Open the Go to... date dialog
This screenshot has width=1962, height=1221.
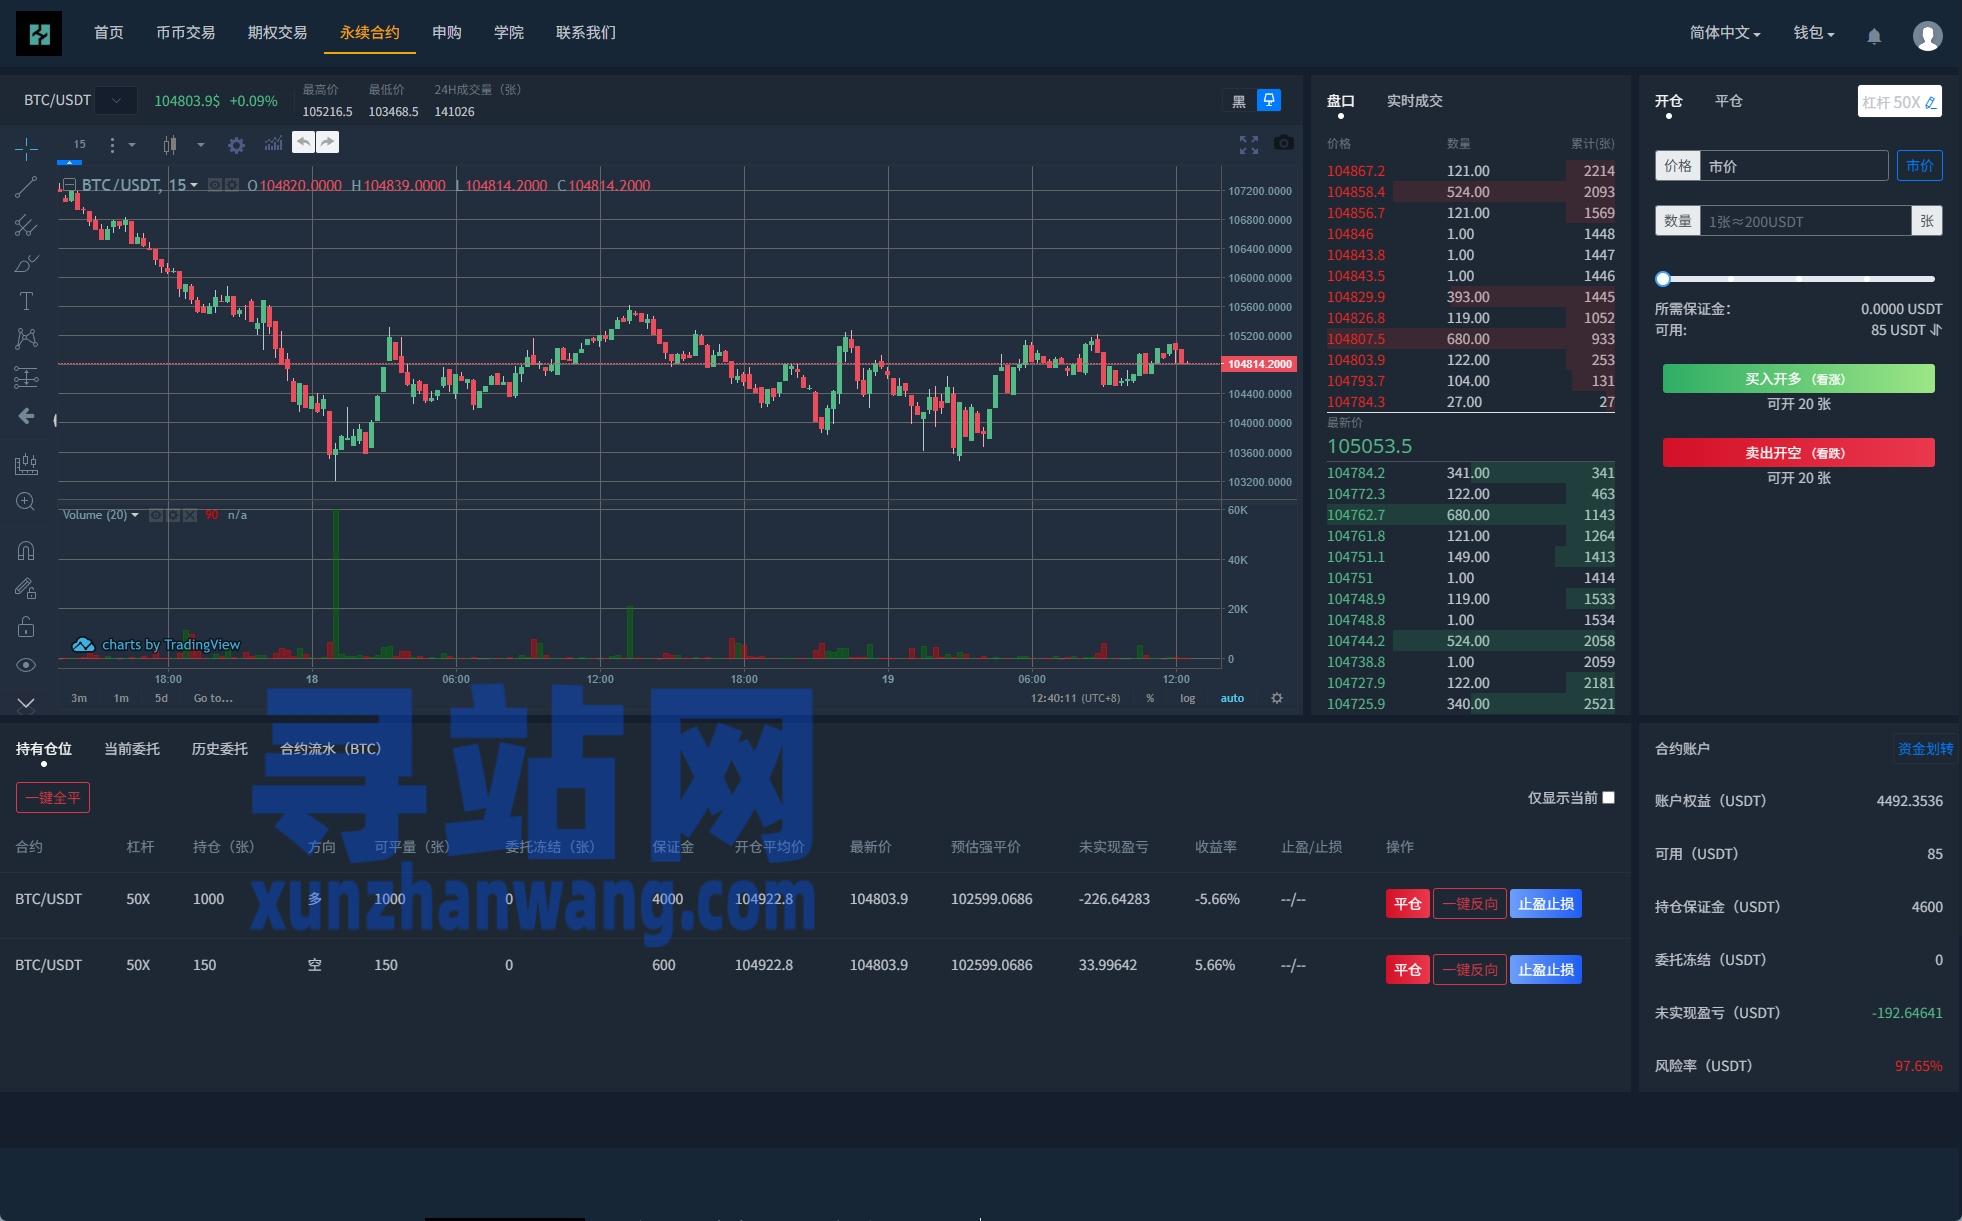pos(213,698)
